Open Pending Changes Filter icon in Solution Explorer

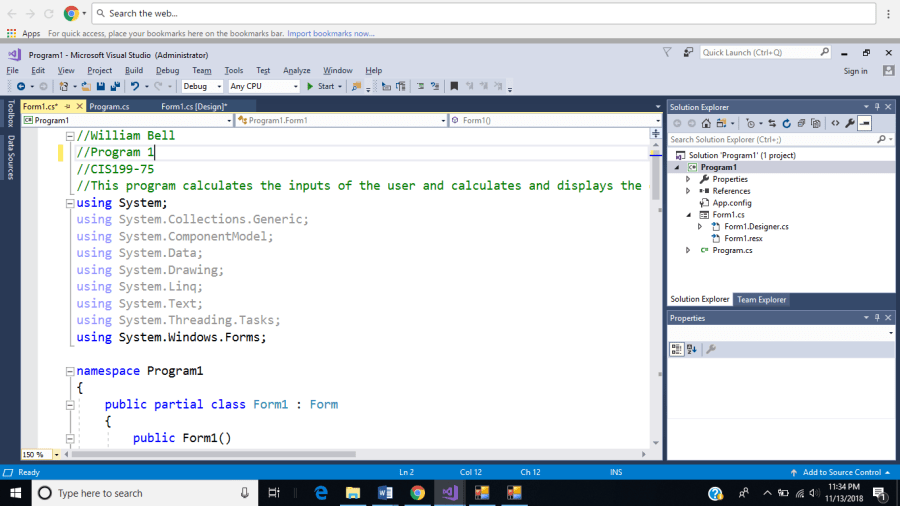(750, 123)
